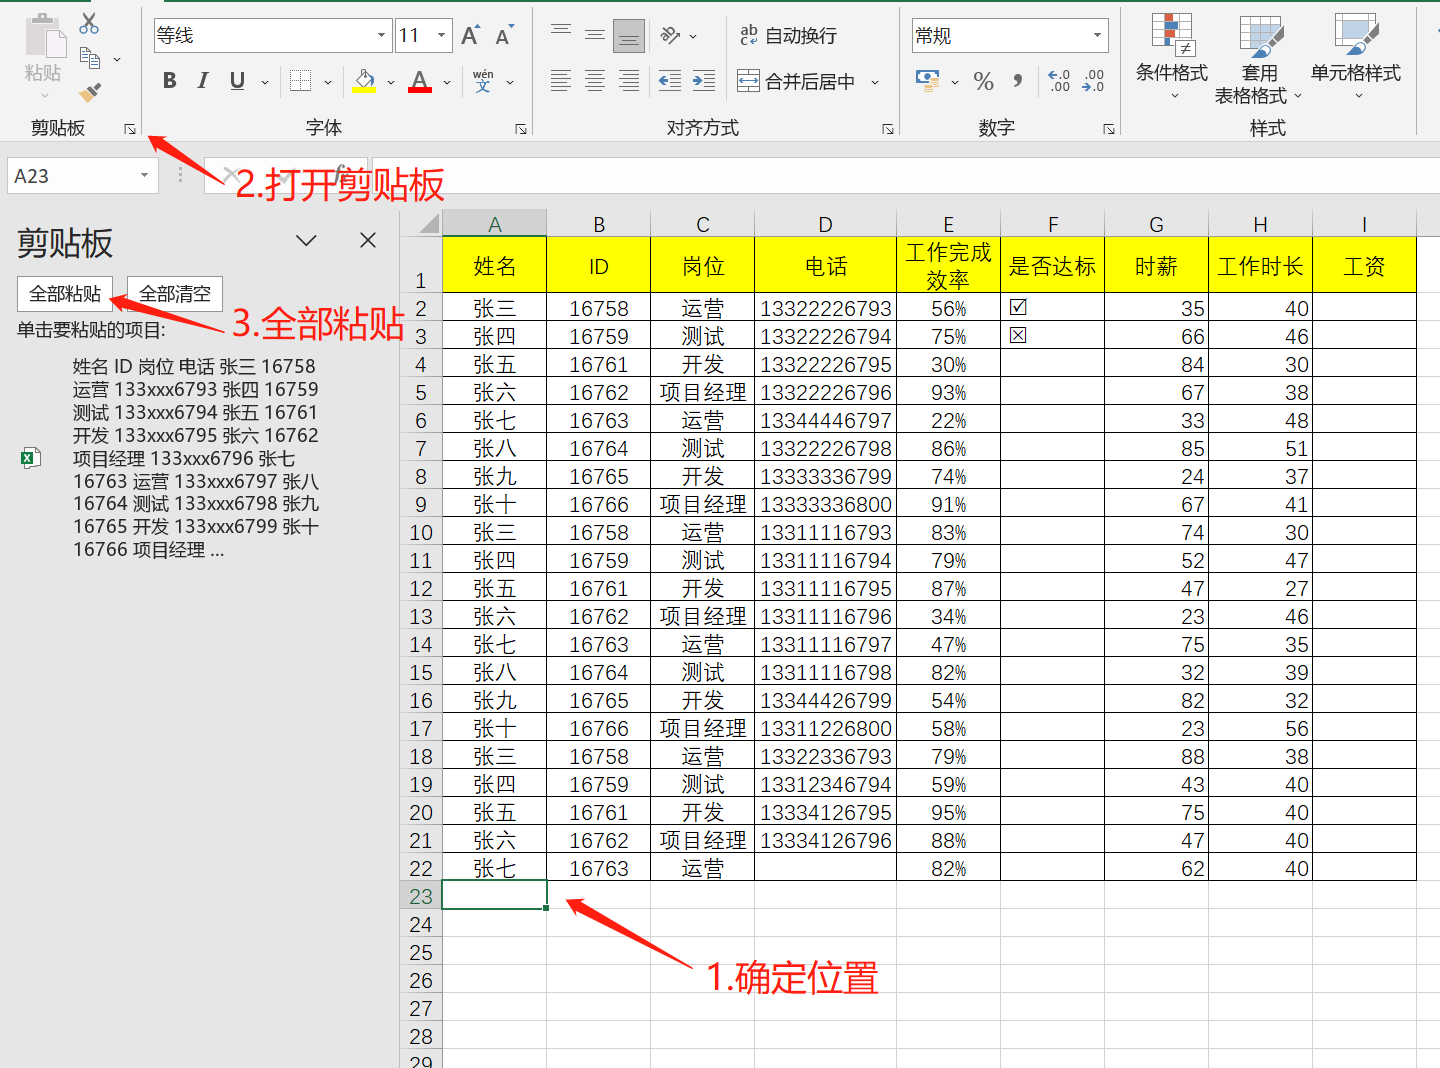Toggle the checked 是否达标 checkbox for 张三
Image resolution: width=1440 pixels, height=1068 pixels.
pos(1018,307)
